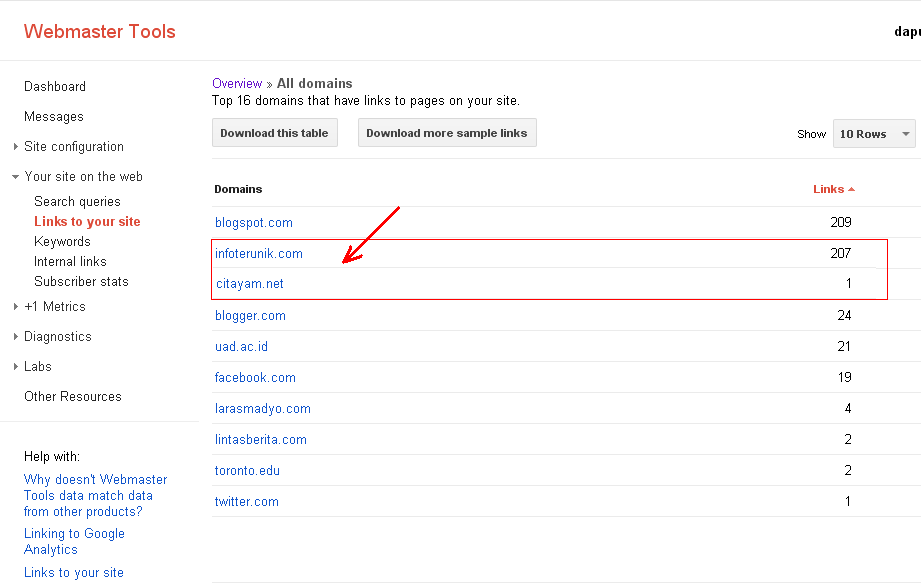Open the uad.ac.id domain link
Viewport: 921px width, 583px height.
(241, 346)
